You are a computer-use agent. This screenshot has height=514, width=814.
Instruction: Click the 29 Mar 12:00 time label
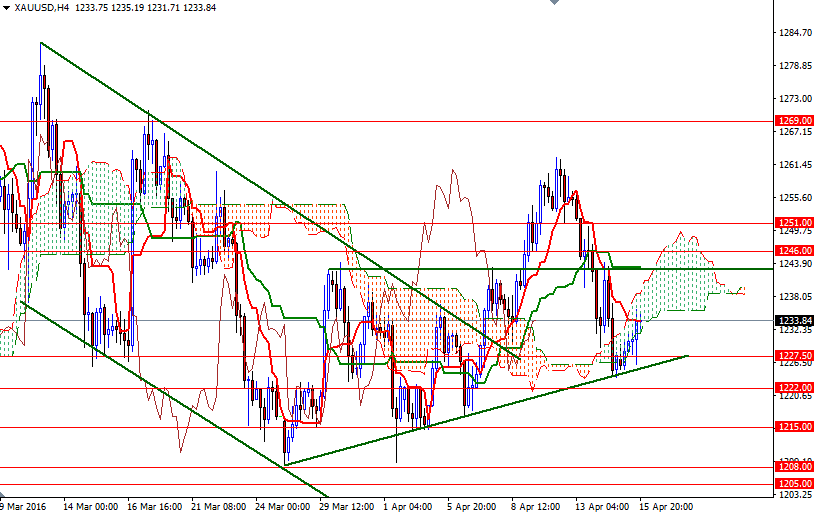(x=347, y=507)
